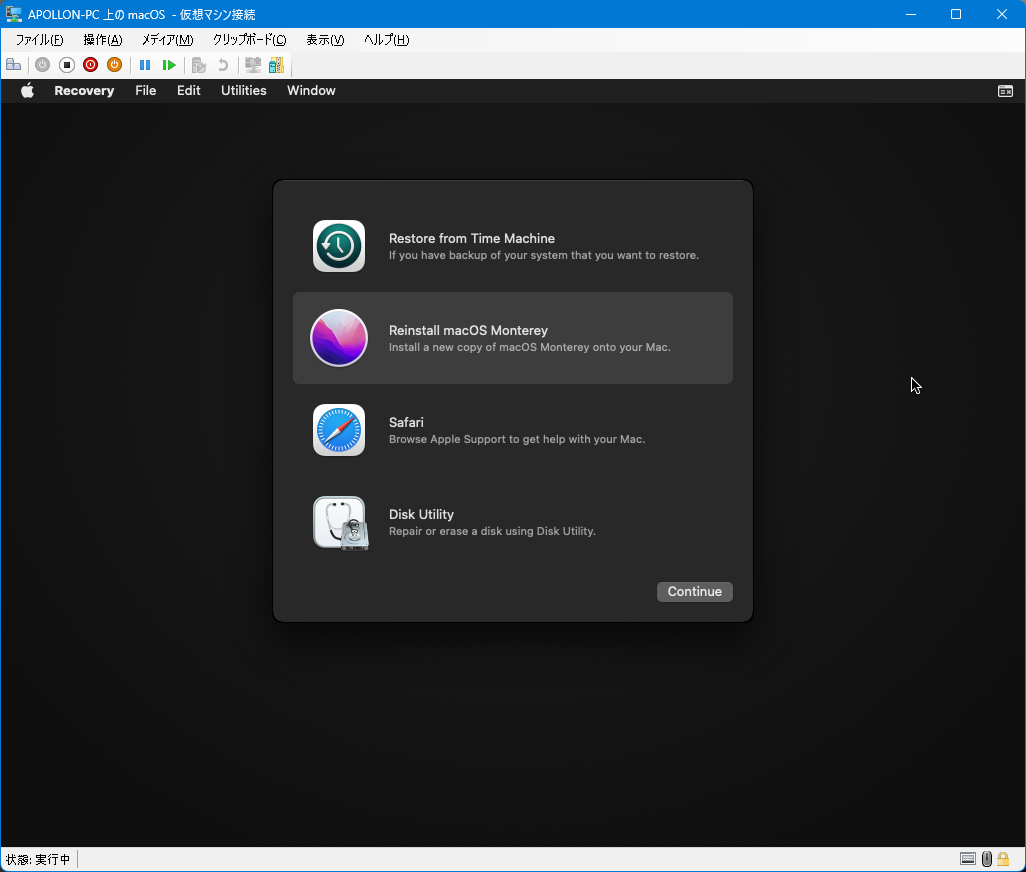Click the lock icon in status bar

pos(1003,859)
